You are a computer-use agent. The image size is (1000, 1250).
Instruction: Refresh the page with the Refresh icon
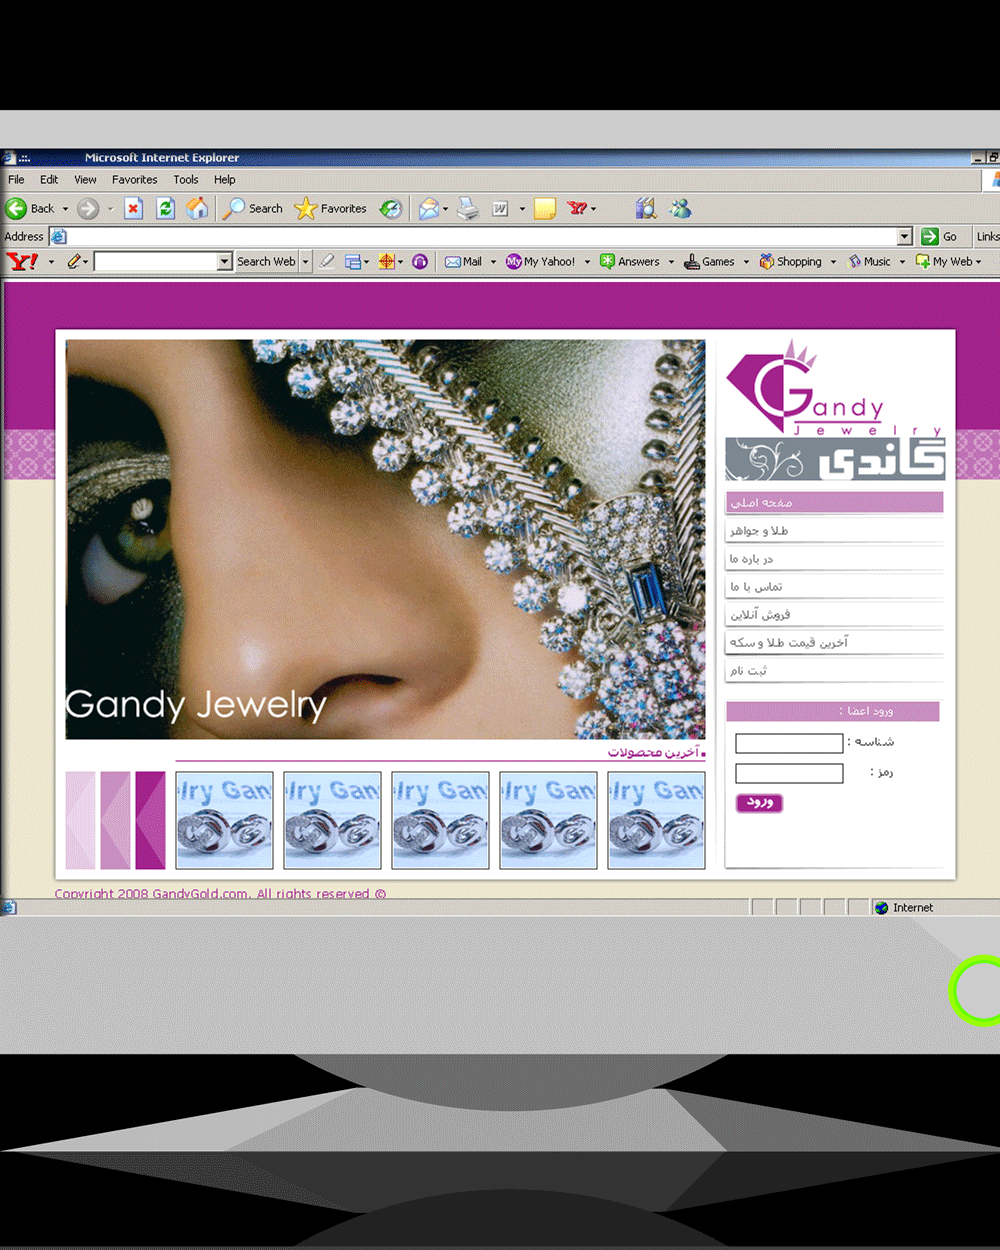[166, 208]
